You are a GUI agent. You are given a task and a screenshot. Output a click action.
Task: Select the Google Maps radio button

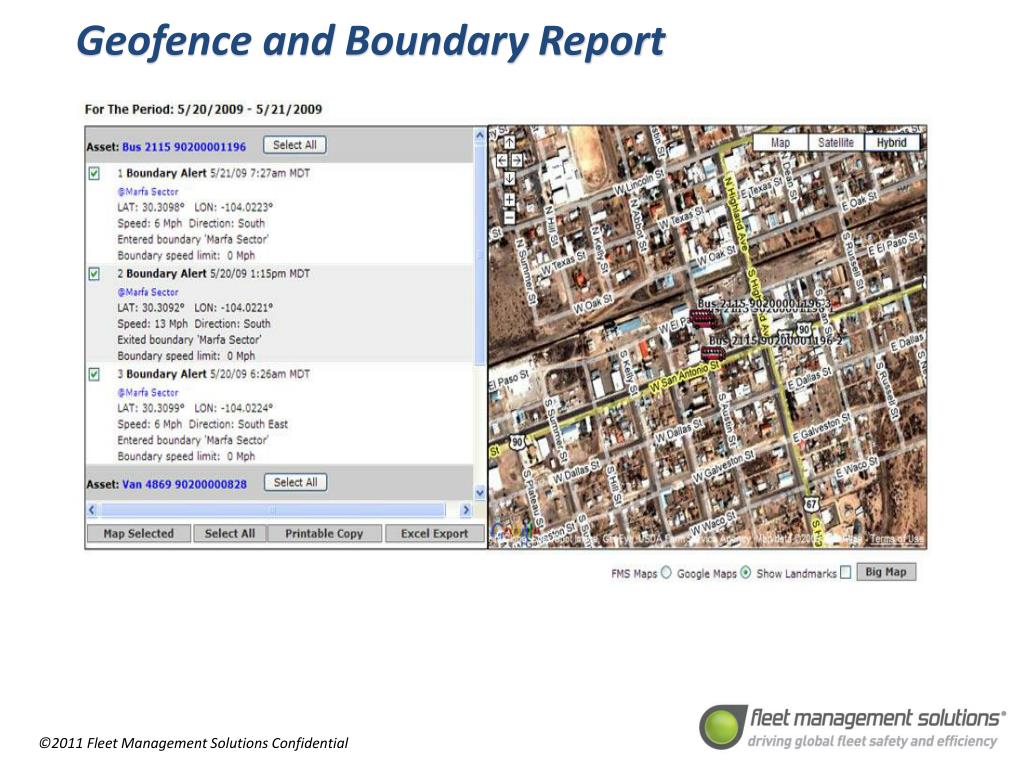(745, 573)
